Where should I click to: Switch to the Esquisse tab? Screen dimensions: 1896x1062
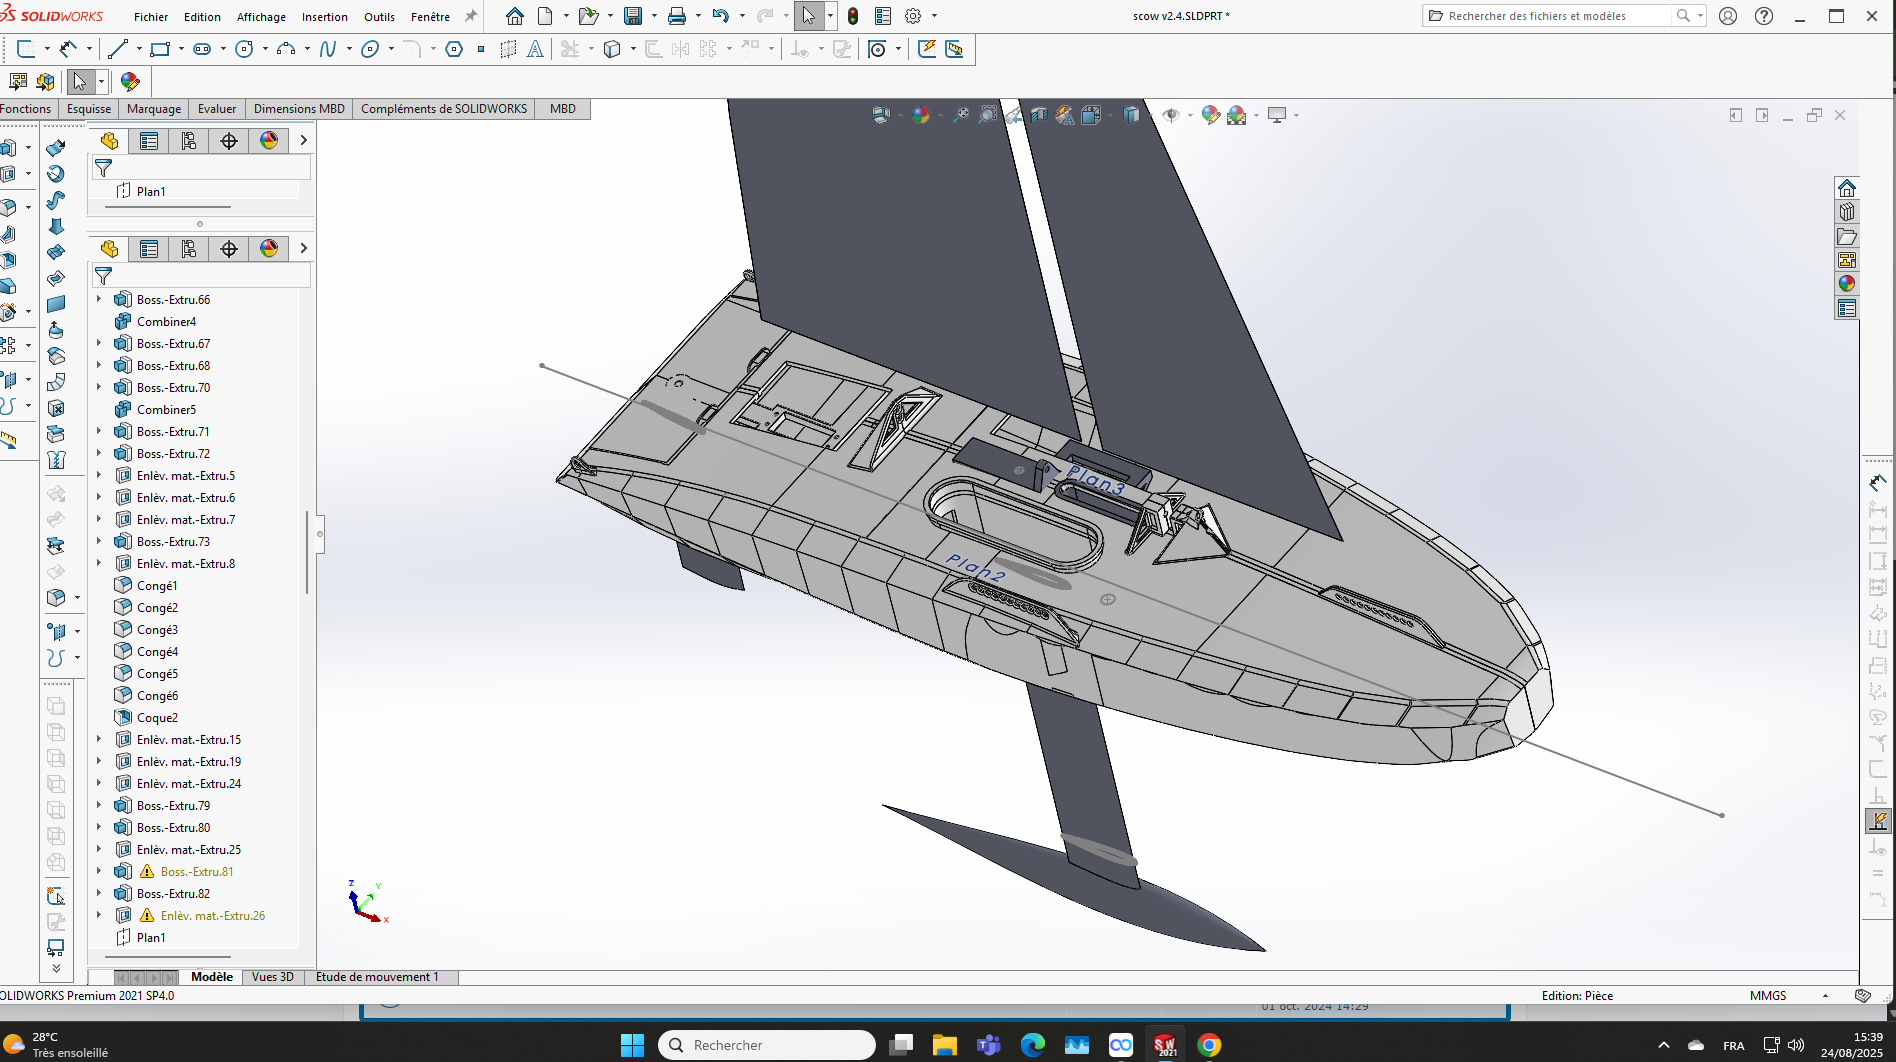[x=89, y=109]
